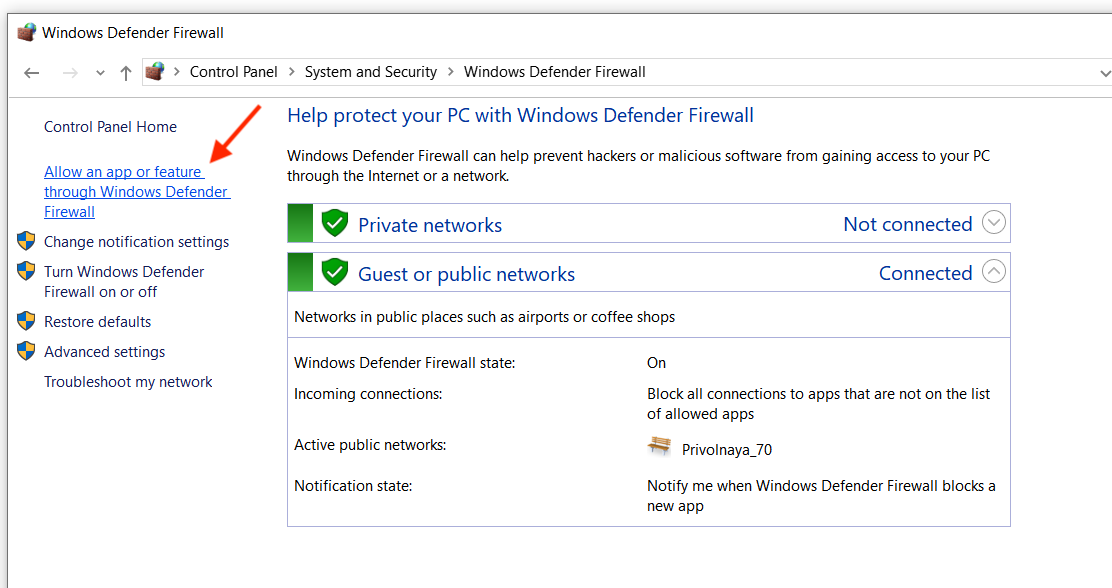Click the Connected status text
Screen dimensions: 1112x588
(x=925, y=273)
